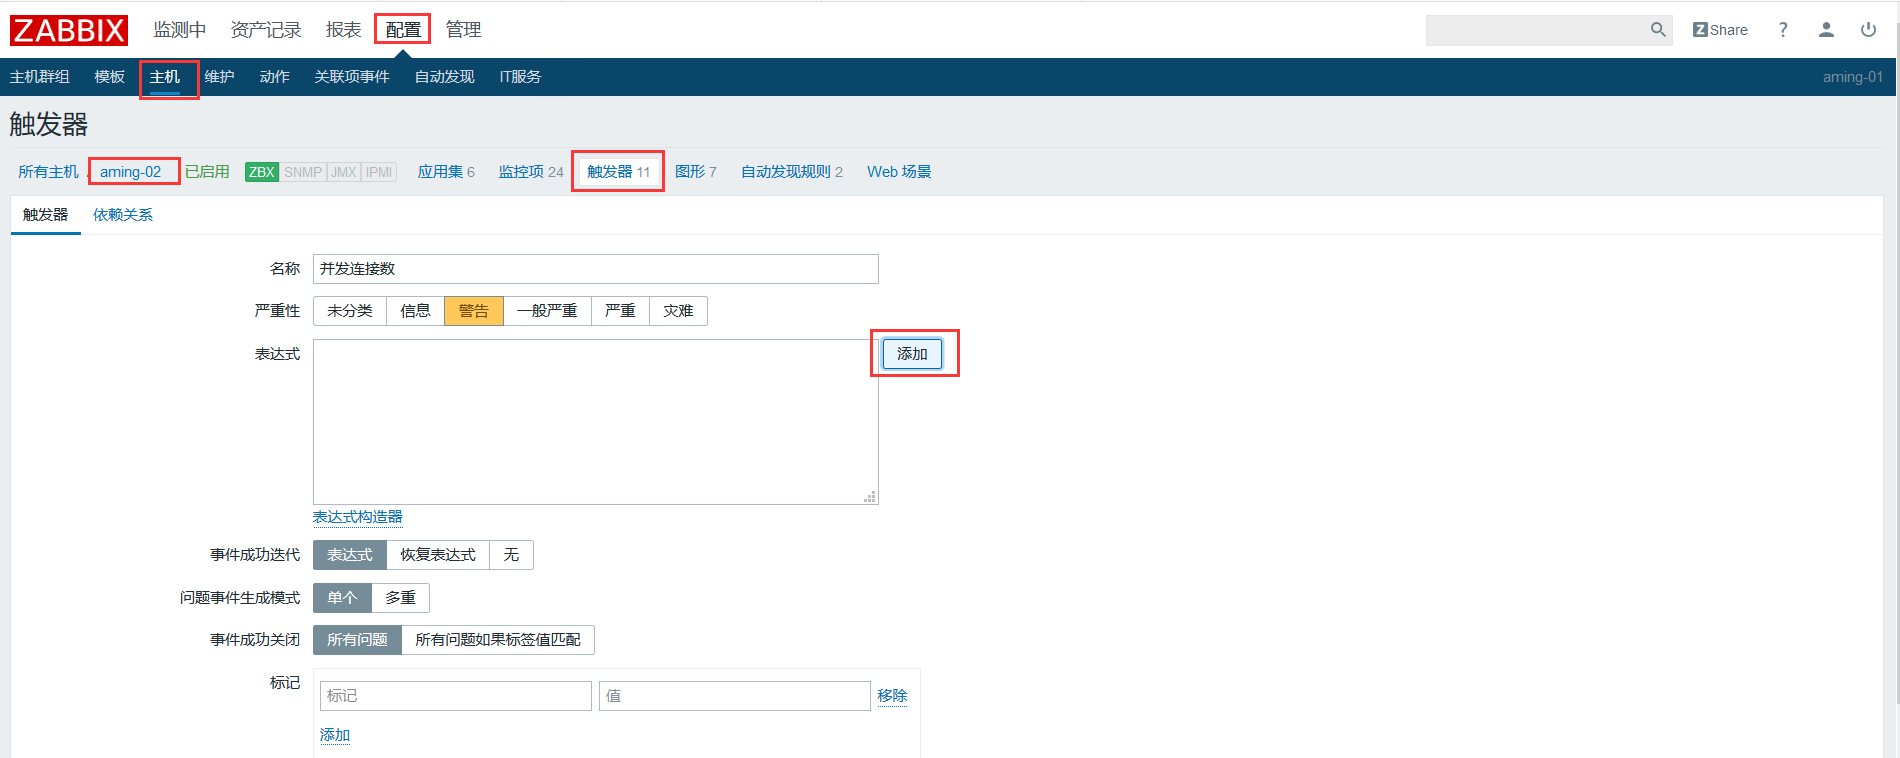The height and width of the screenshot is (758, 1900).
Task: Click the ZBX availability badge
Action: pos(262,172)
